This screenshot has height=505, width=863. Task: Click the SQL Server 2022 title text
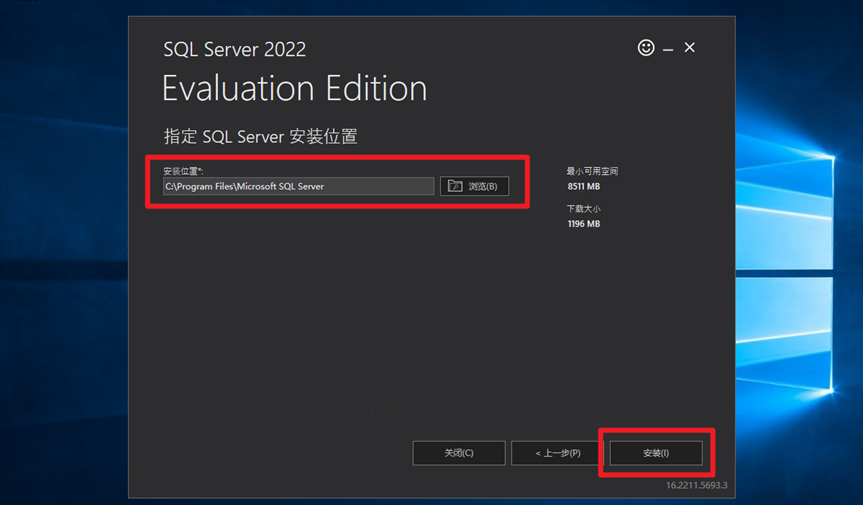[x=234, y=49]
